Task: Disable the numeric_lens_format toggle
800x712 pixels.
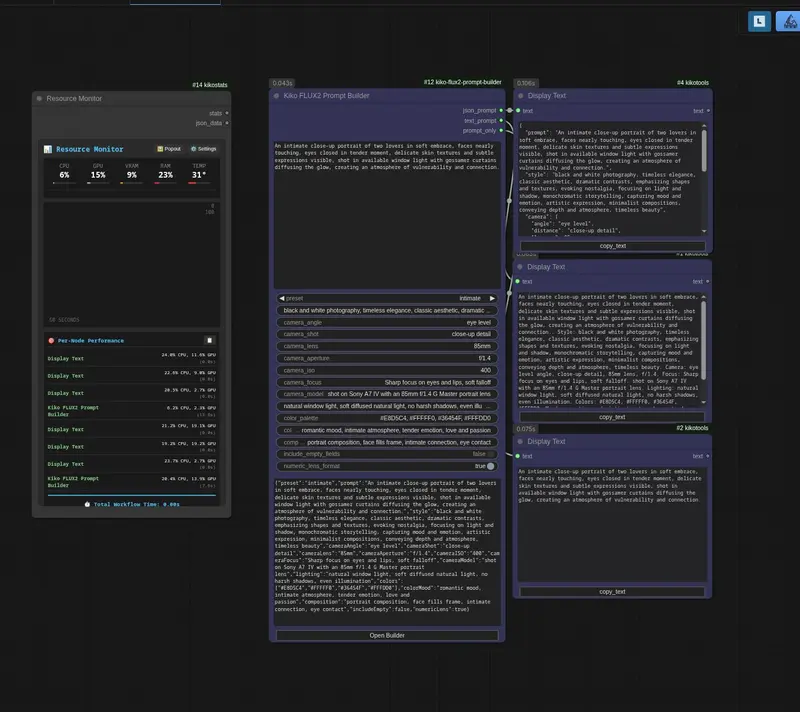Action: 489,466
